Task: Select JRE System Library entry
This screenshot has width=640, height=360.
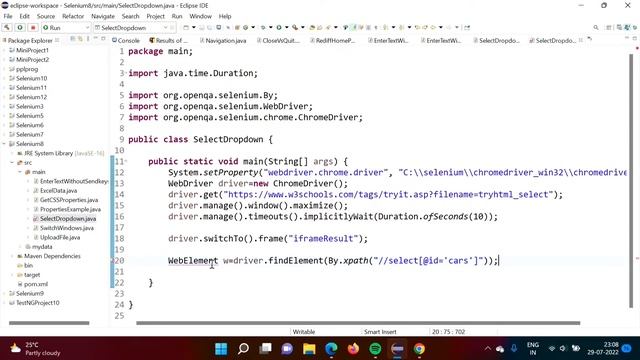Action: (60, 153)
